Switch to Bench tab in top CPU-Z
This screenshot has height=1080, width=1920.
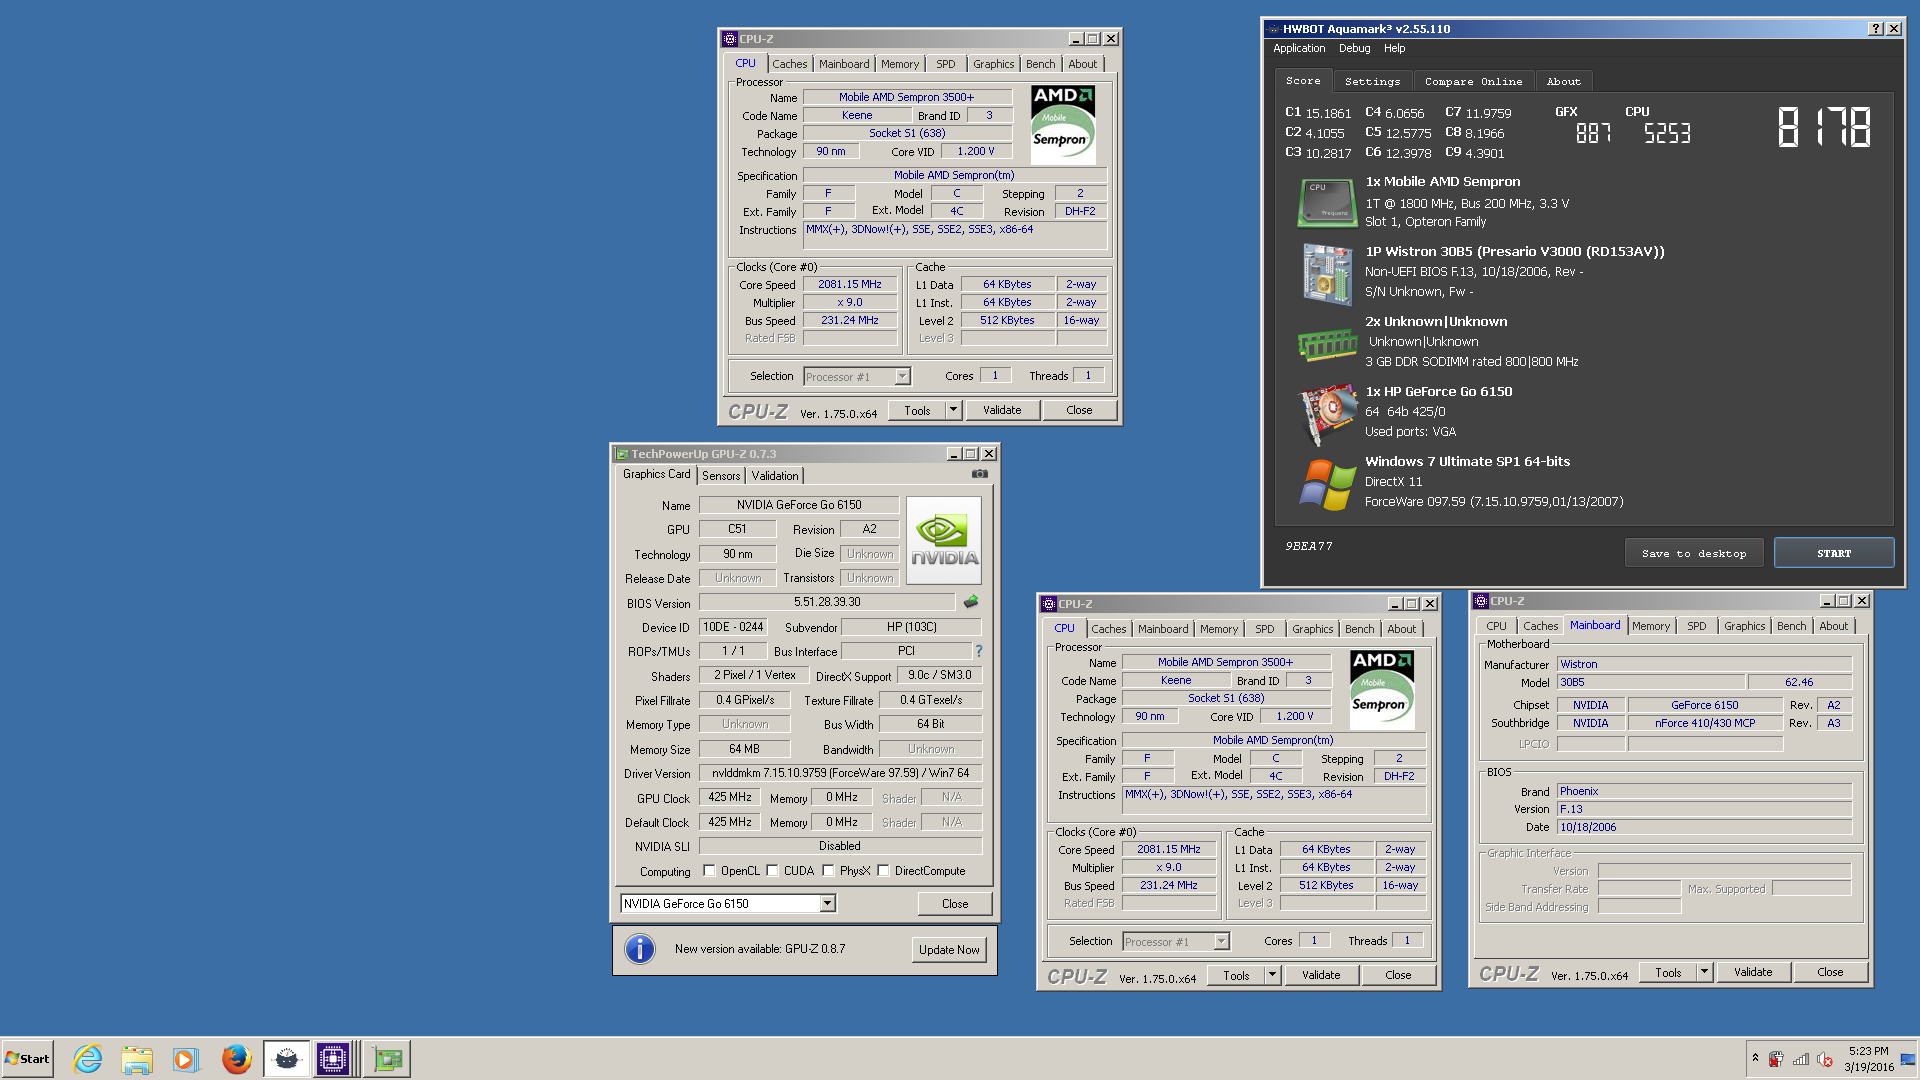tap(1040, 64)
